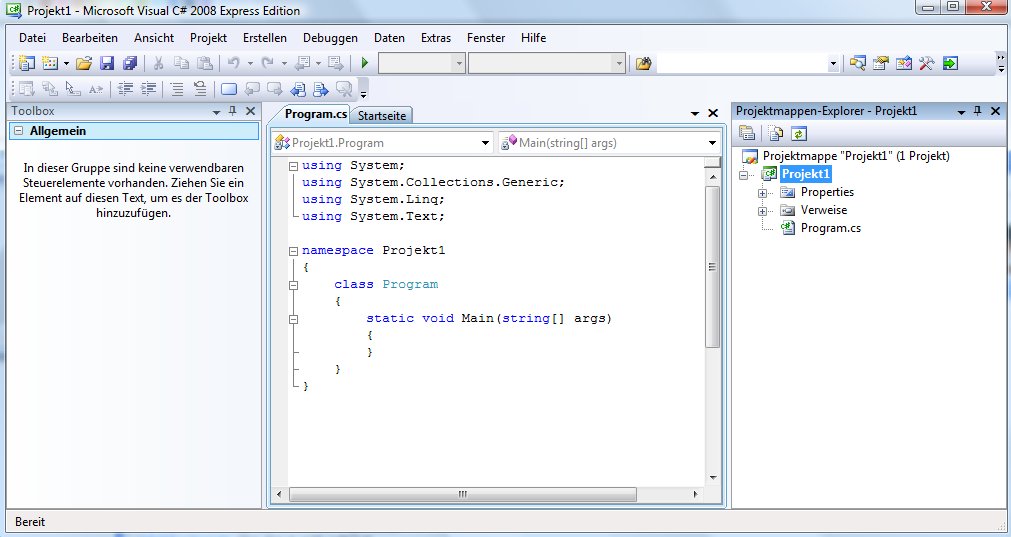Toggle the Projektmappen-Explorer auto-hide pin

click(x=977, y=111)
